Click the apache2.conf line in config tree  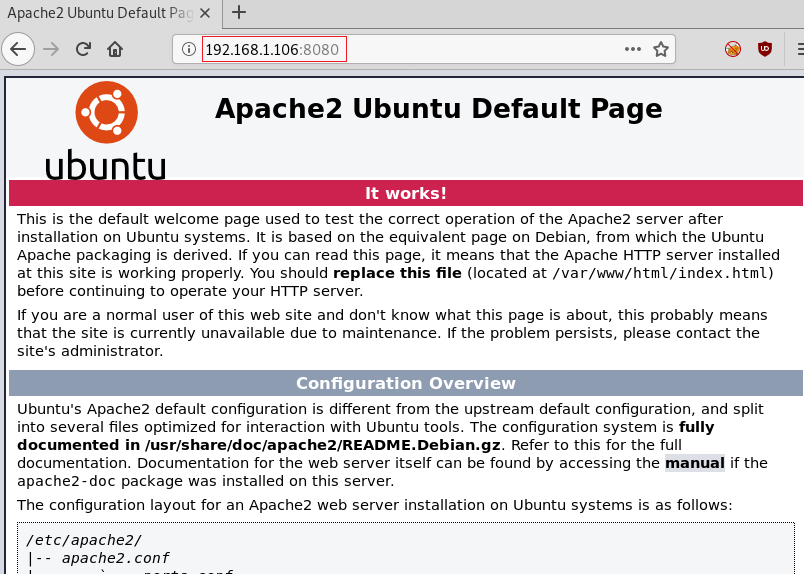click(x=116, y=558)
